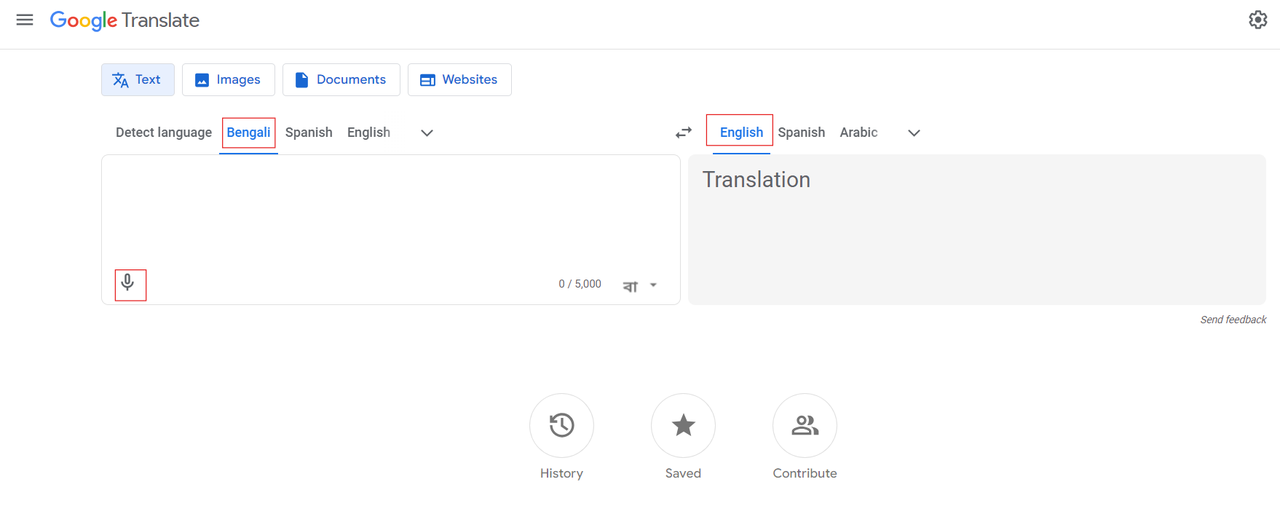1280x506 pixels.
Task: Select English as target language
Action: (741, 132)
